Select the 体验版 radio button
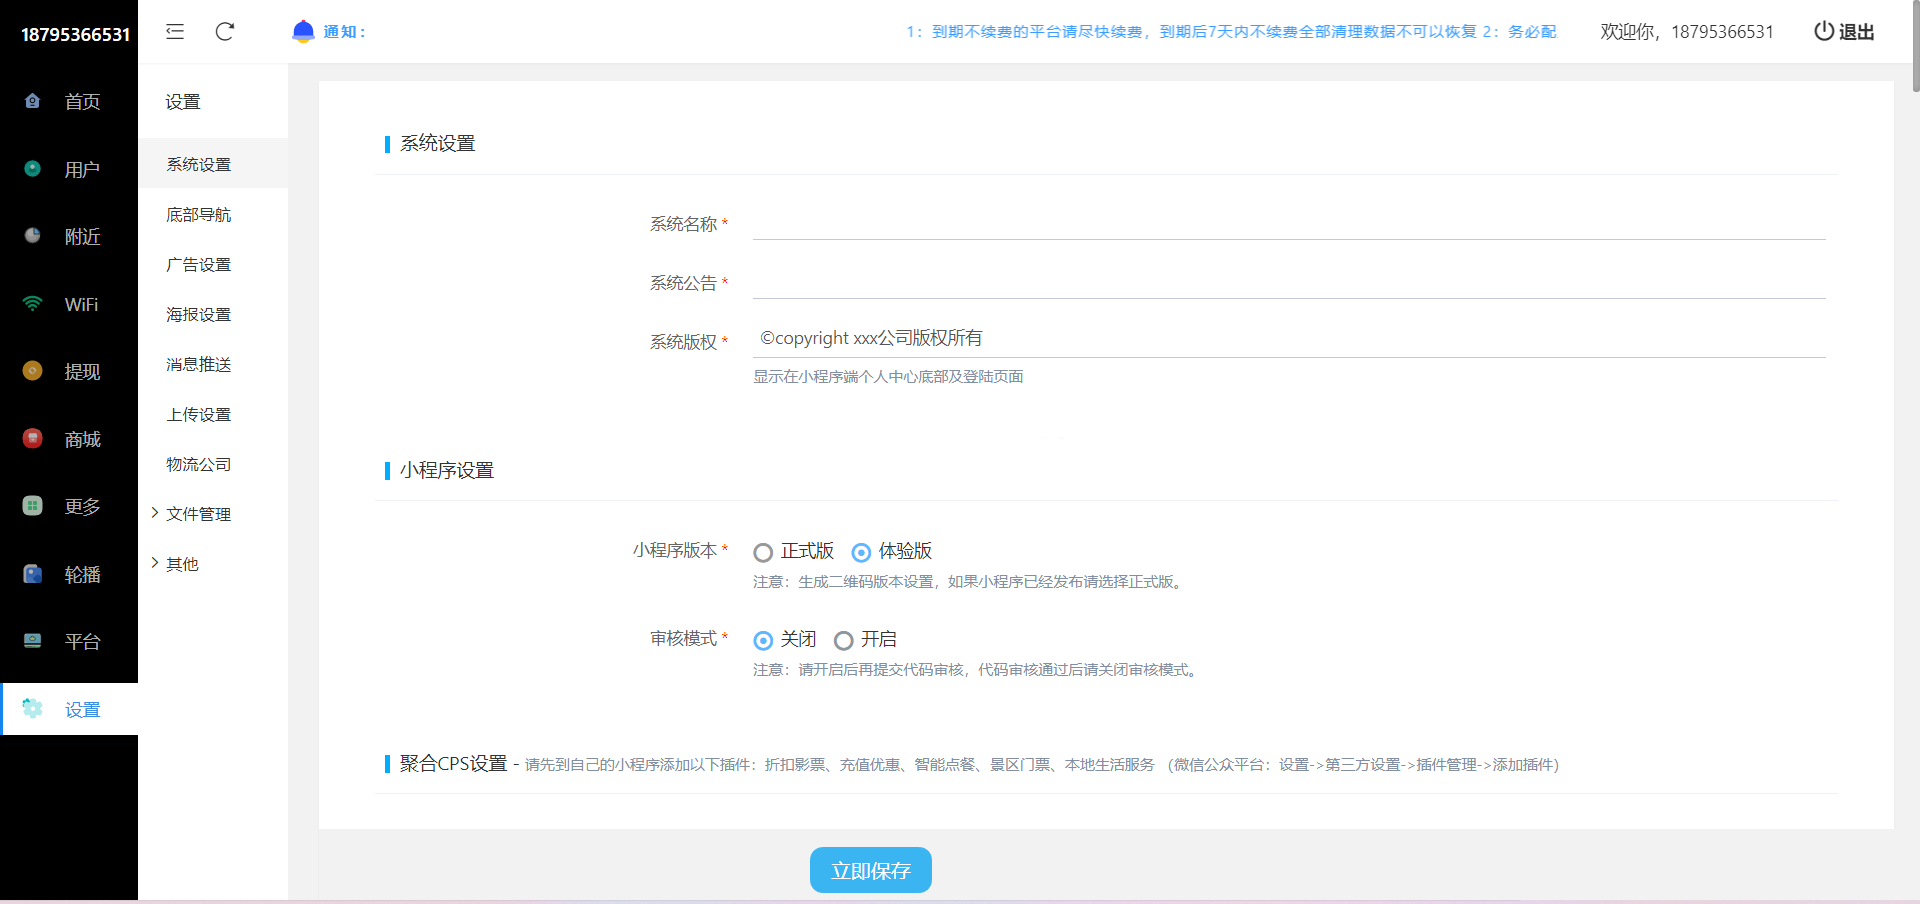The height and width of the screenshot is (904, 1920). pyautogui.click(x=861, y=552)
